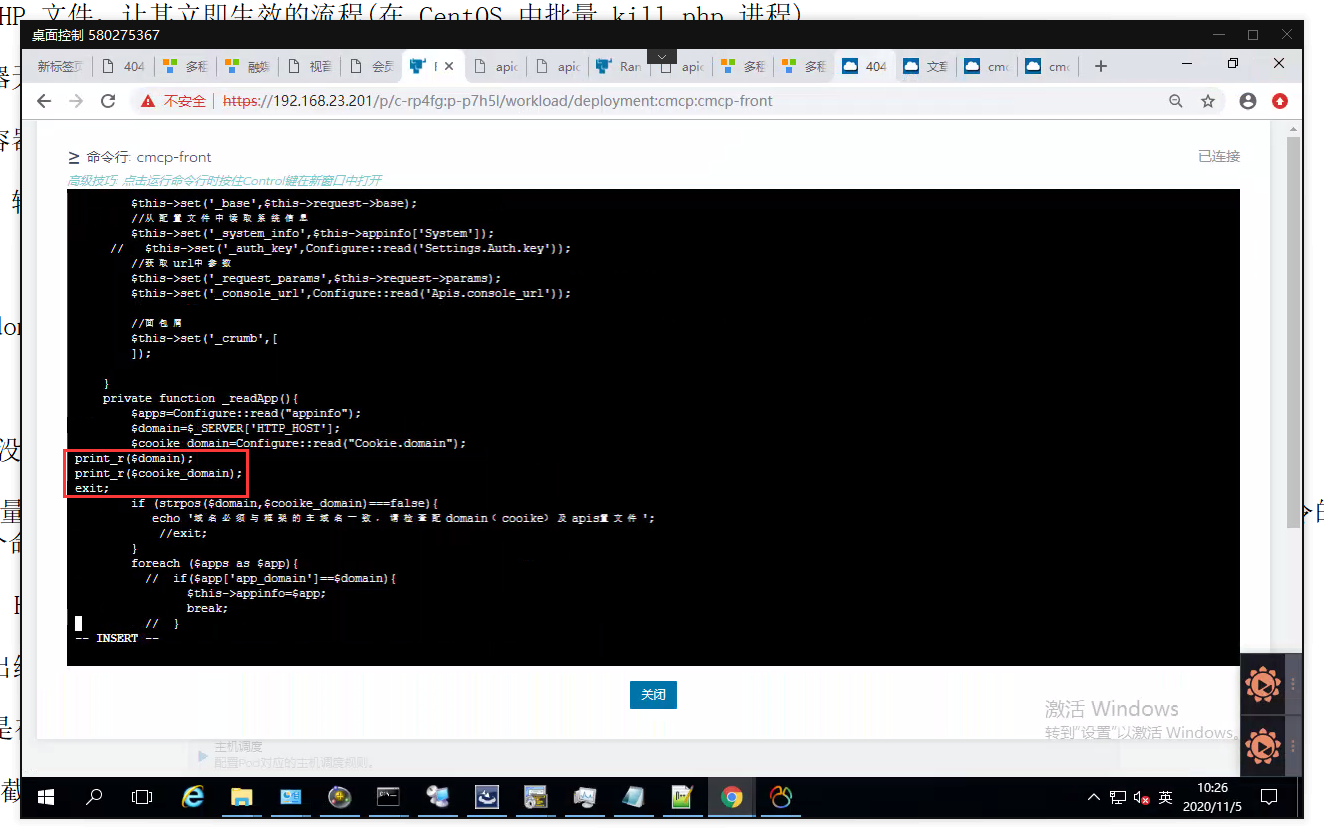Image resolution: width=1324 pixels, height=839 pixels.
Task: Open File Explorer from the taskbar
Action: pyautogui.click(x=241, y=797)
